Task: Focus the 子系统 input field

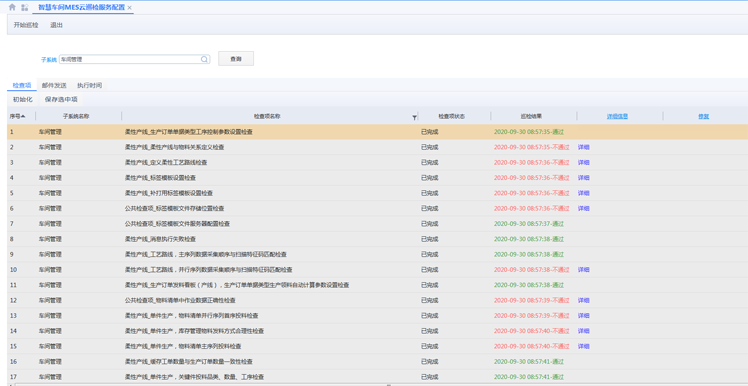Action: [135, 59]
